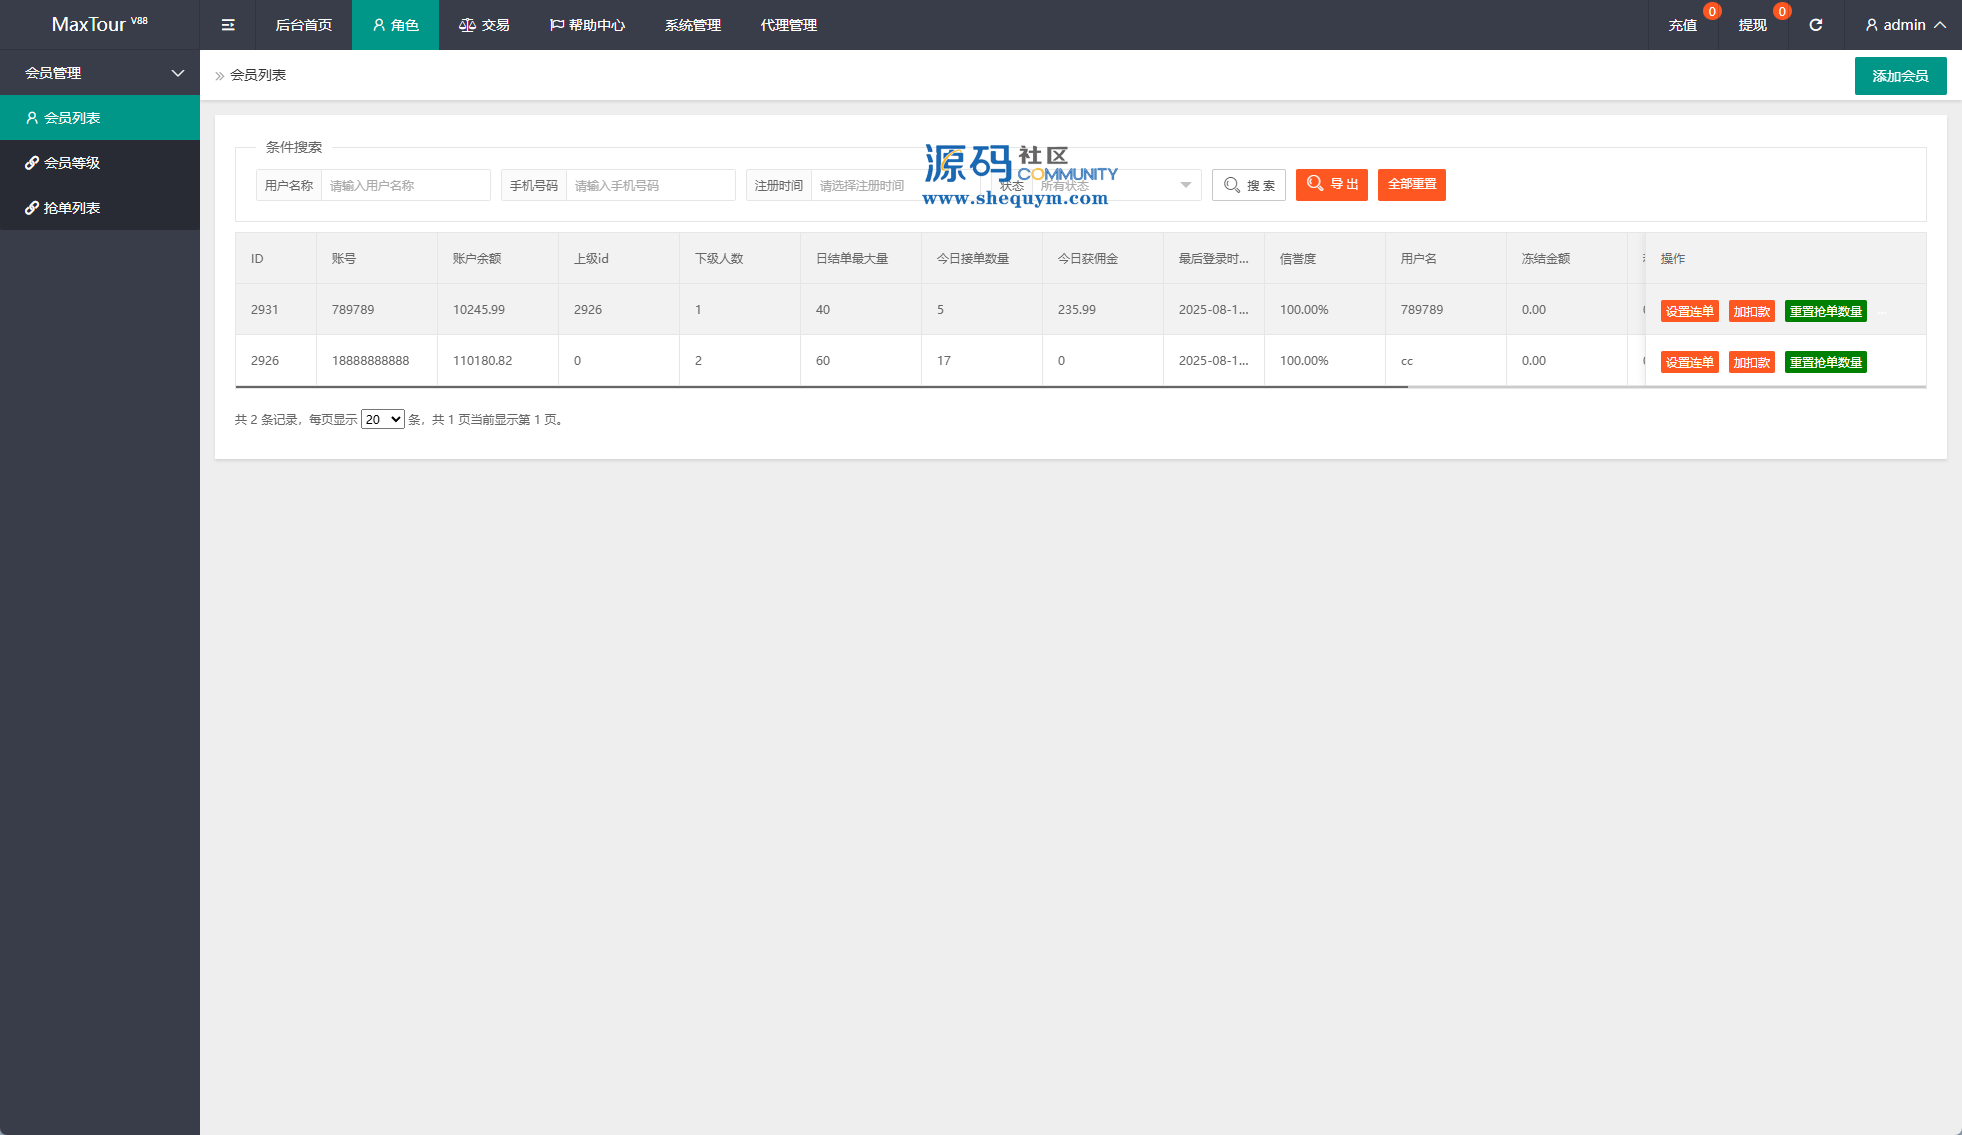Click 全部重置 reset button
The width and height of the screenshot is (1962, 1135).
click(x=1411, y=184)
